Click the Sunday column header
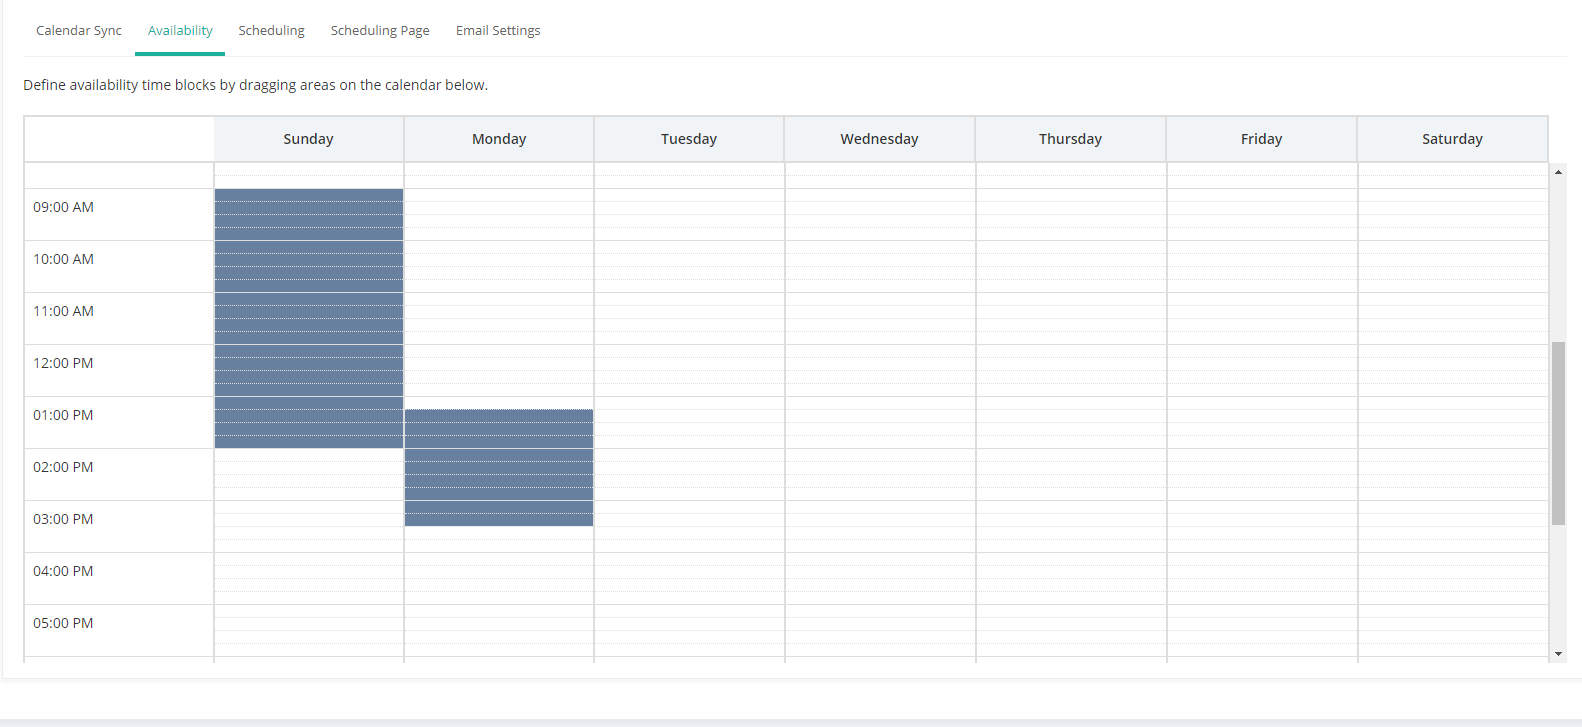The image size is (1582, 727). (x=308, y=139)
